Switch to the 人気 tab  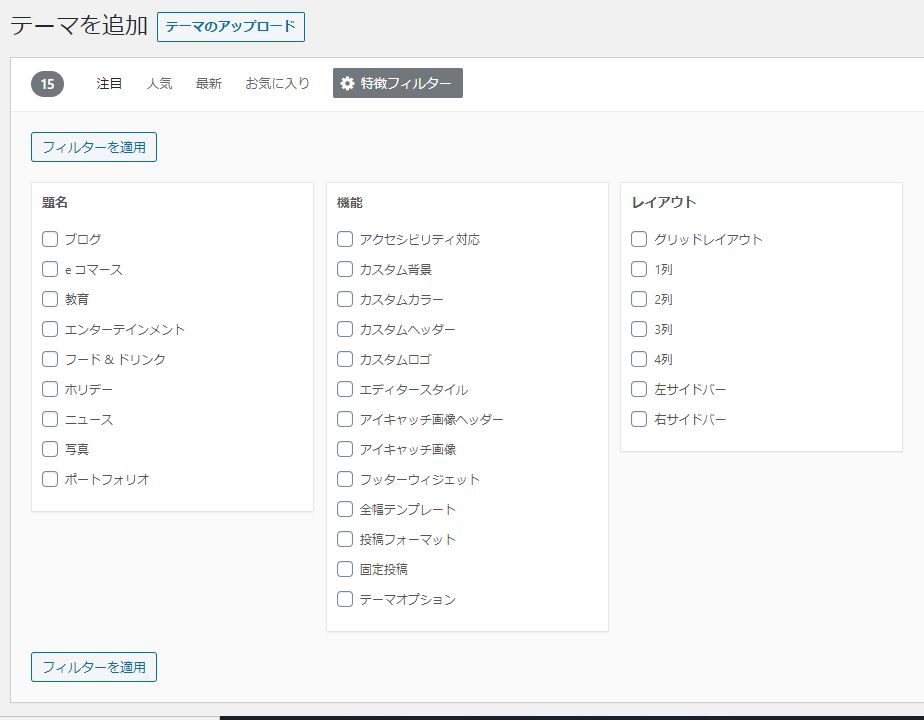click(159, 84)
